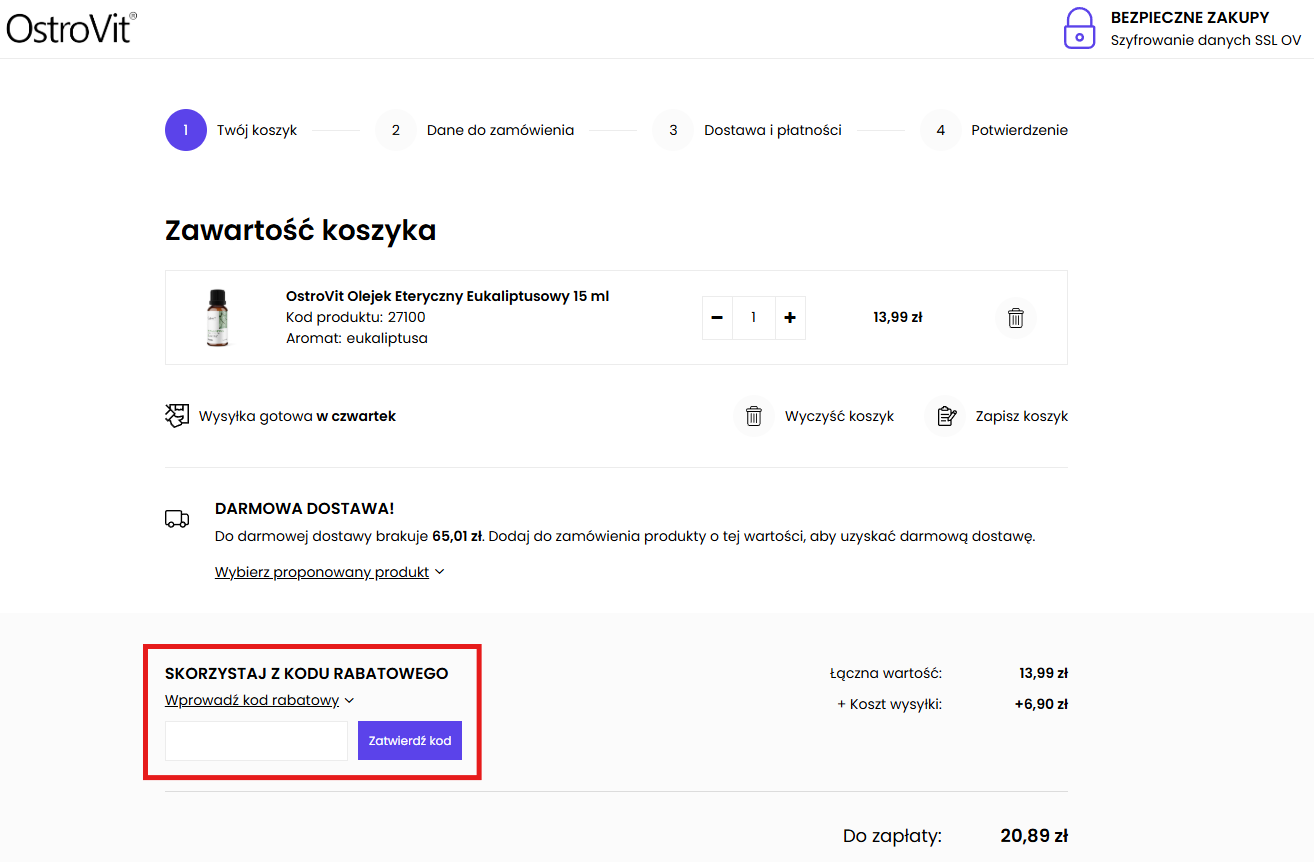Image resolution: width=1314 pixels, height=862 pixels.
Task: Click the product price 13,99 zł in cart row
Action: (898, 317)
